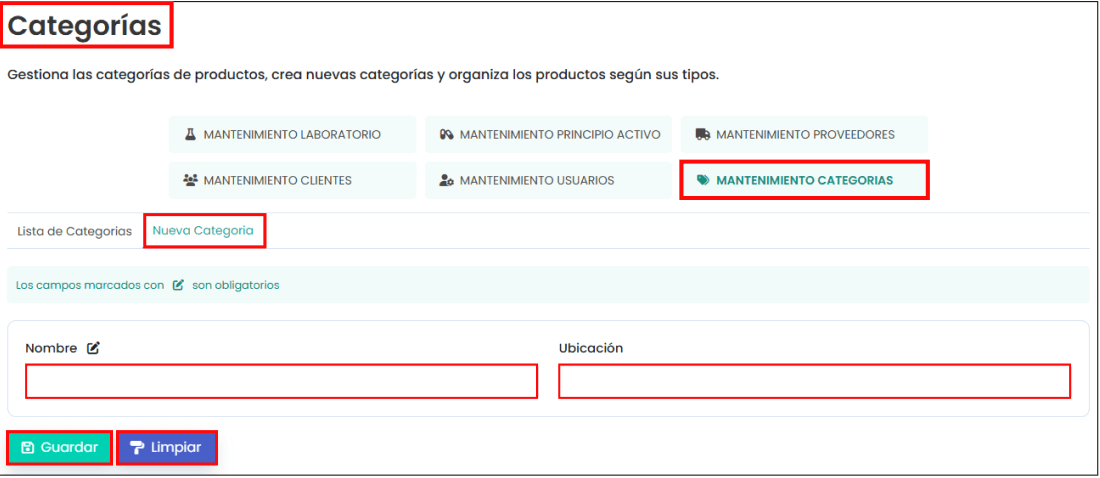Click the user-gear icon for Mantenimiento Usuarios
The width and height of the screenshot is (1100, 478).
[446, 181]
